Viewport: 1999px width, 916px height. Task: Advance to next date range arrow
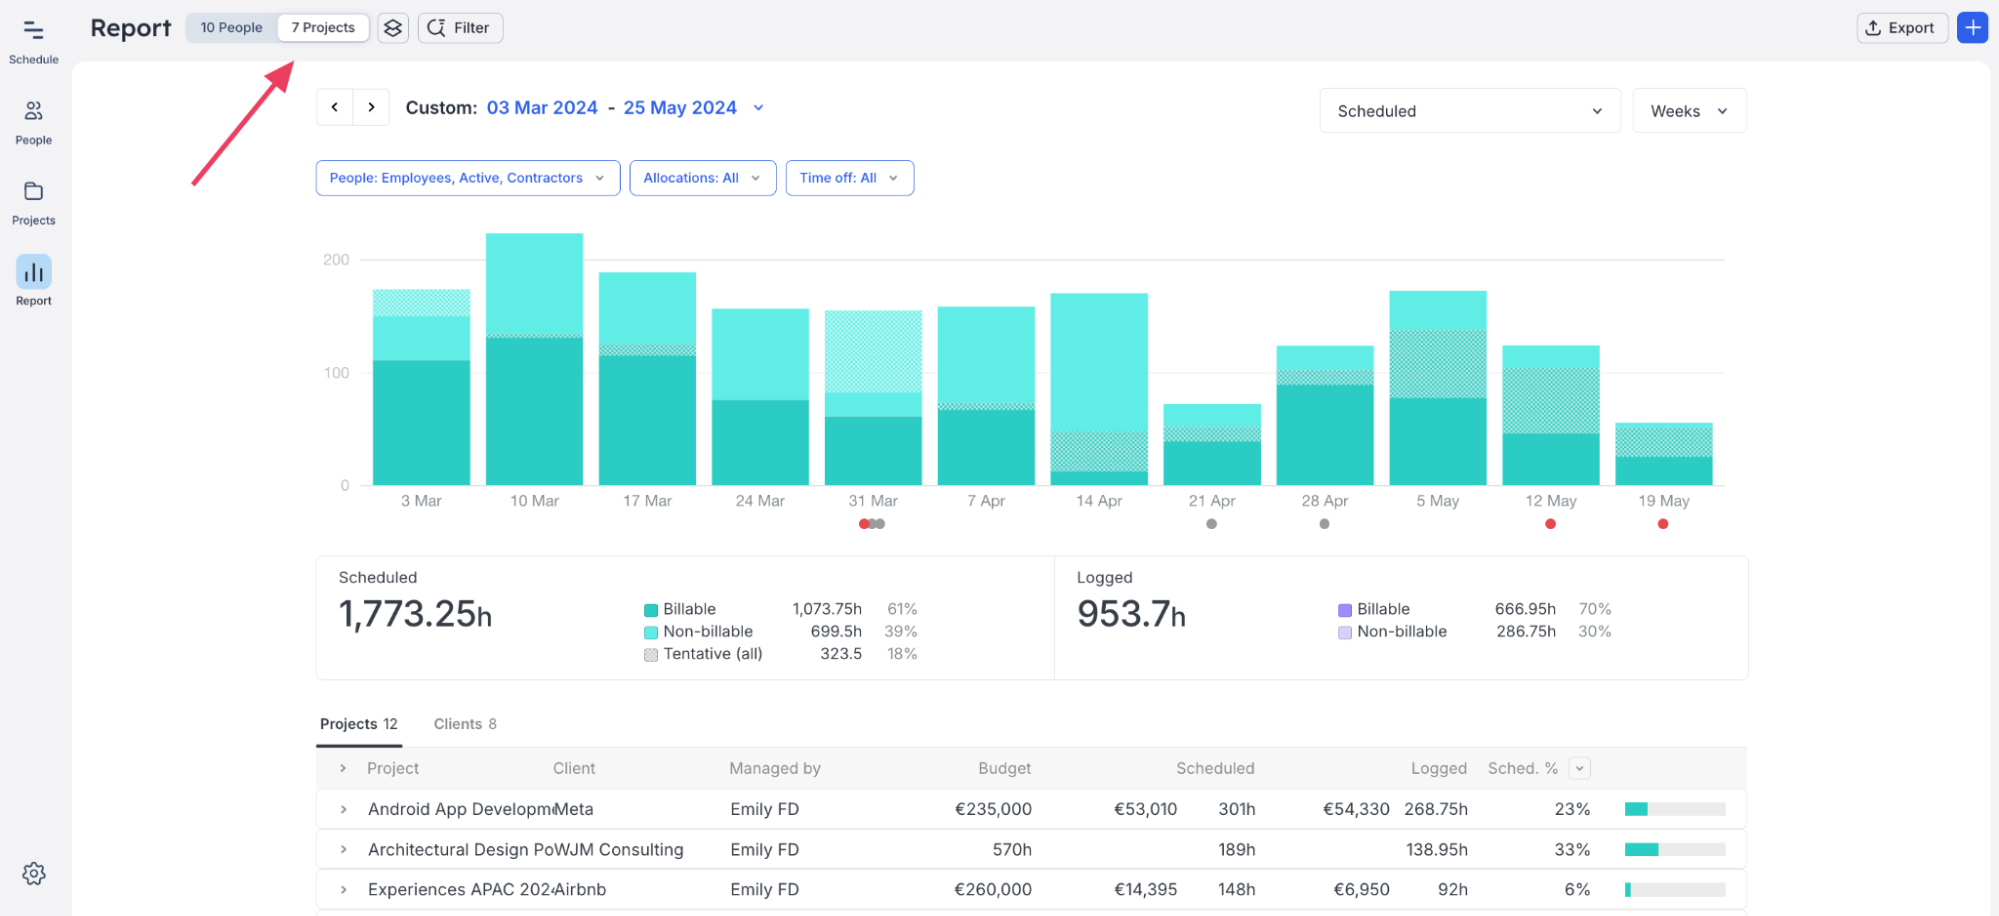pyautogui.click(x=371, y=107)
